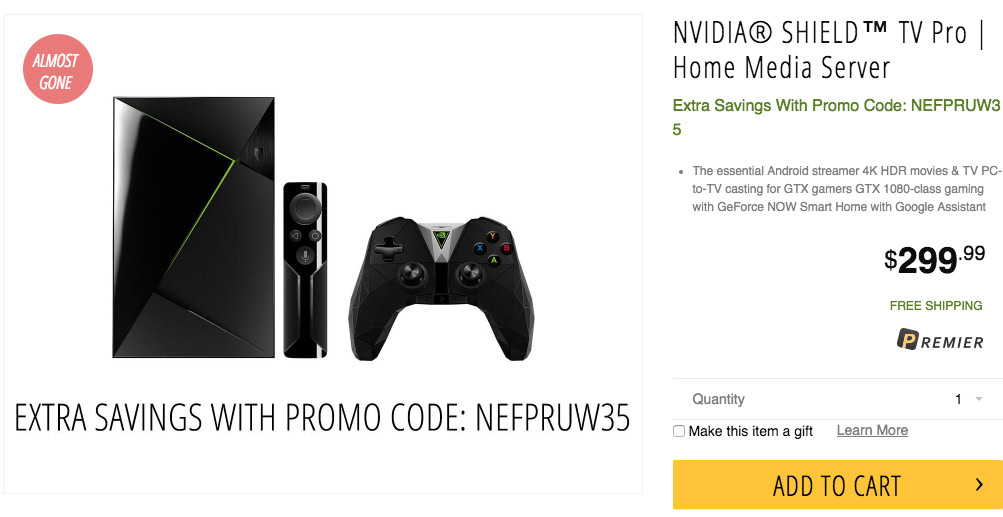Open the Learn More link
The image size is (1003, 517).
coord(872,430)
